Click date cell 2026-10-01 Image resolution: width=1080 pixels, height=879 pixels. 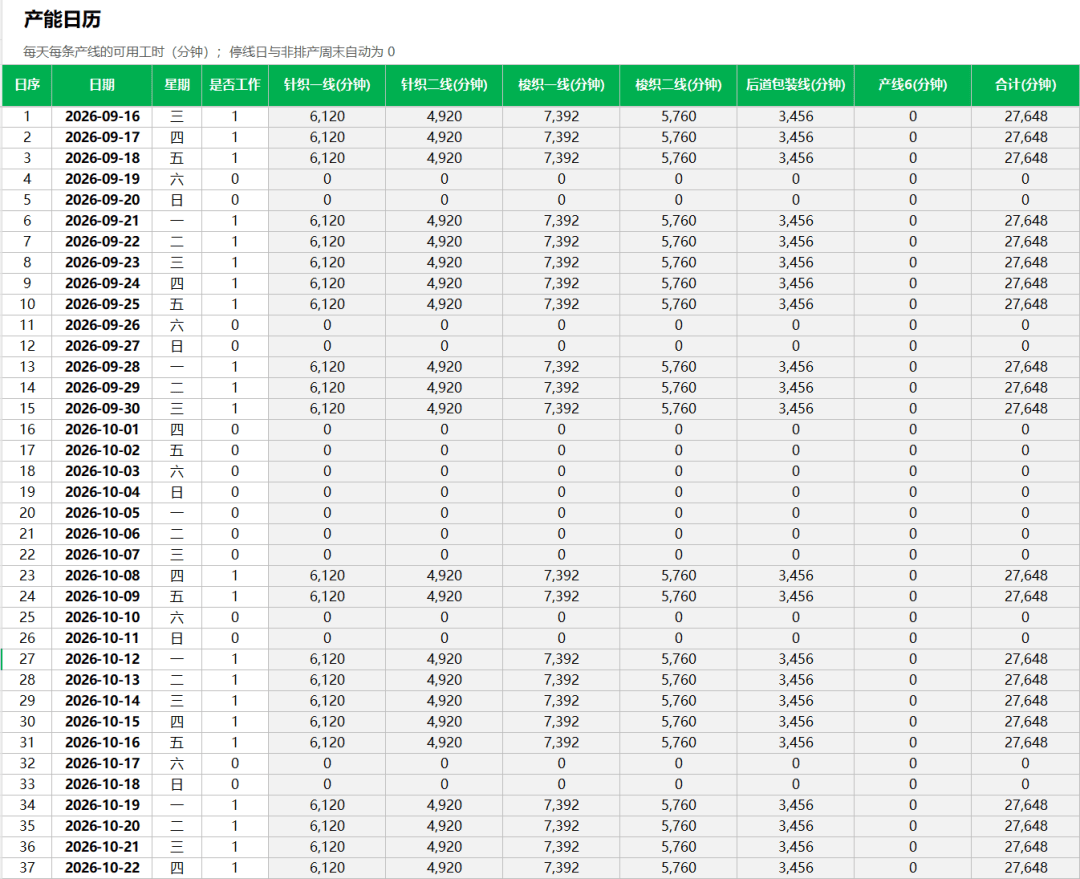[102, 429]
